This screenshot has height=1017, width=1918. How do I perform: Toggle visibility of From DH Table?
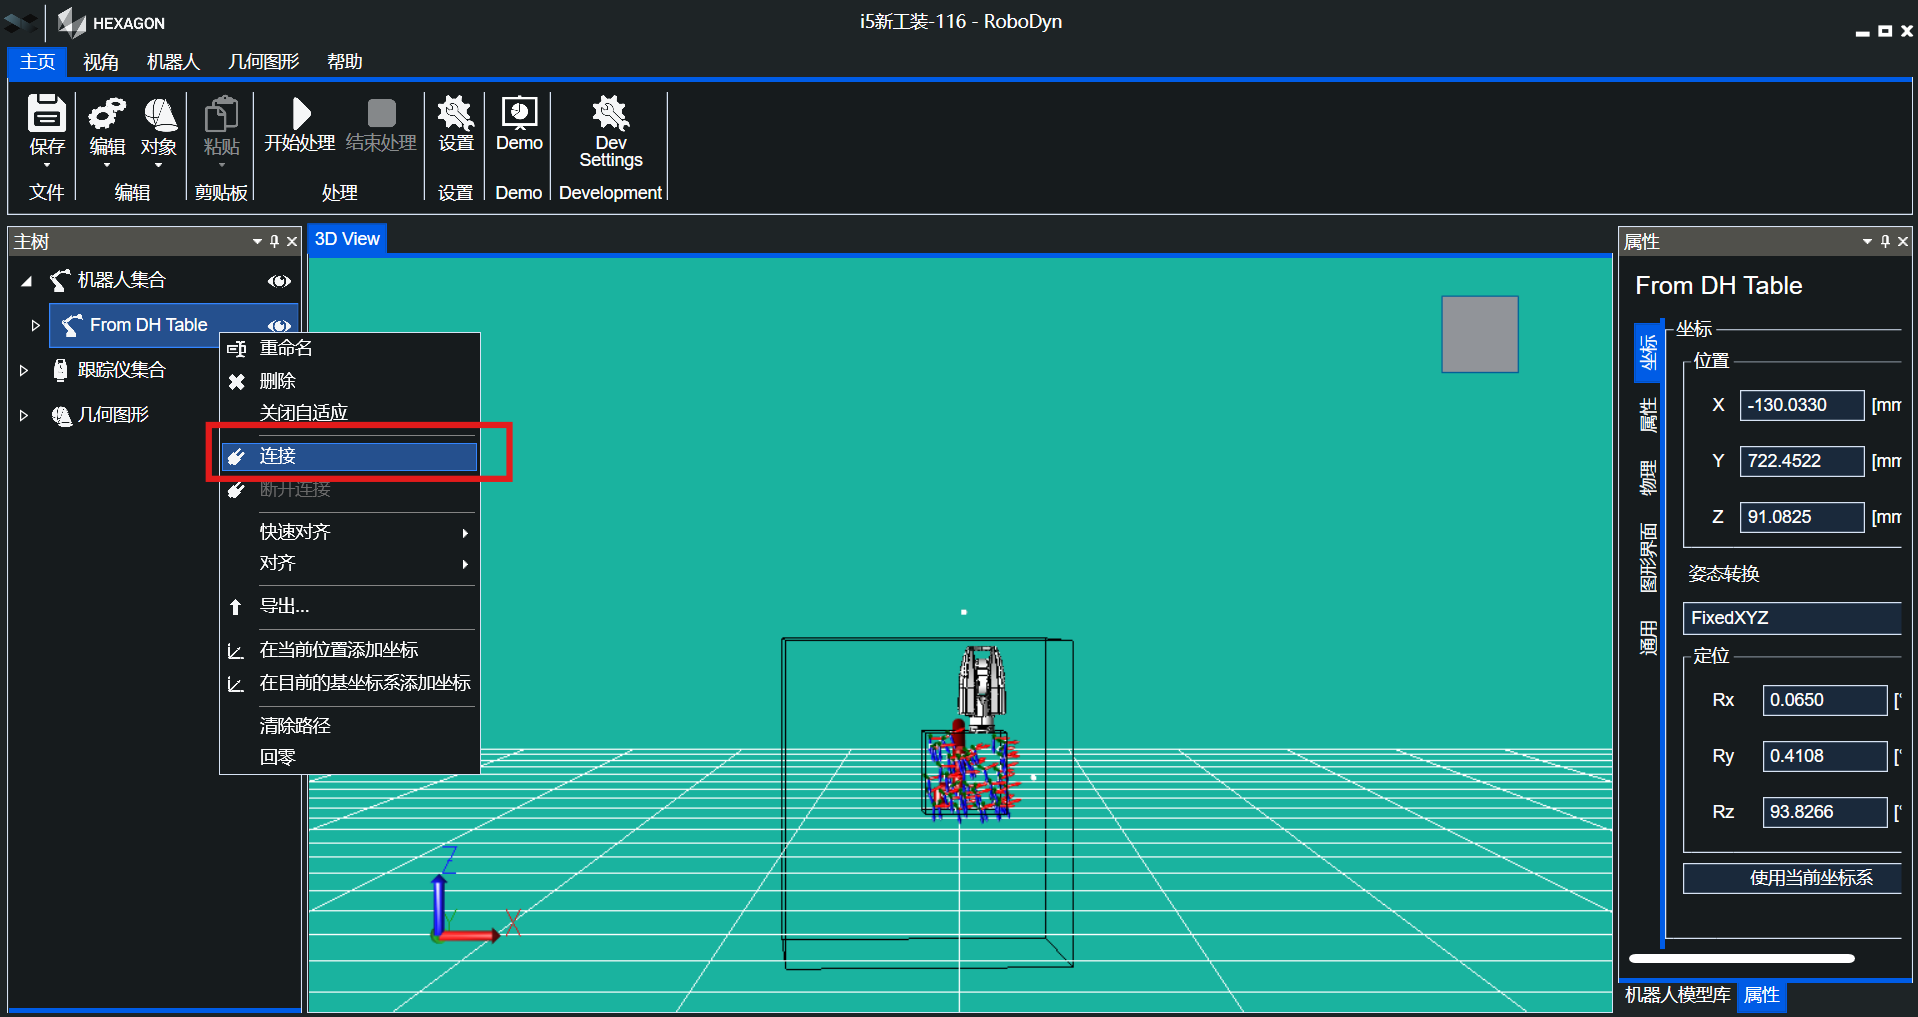[279, 325]
